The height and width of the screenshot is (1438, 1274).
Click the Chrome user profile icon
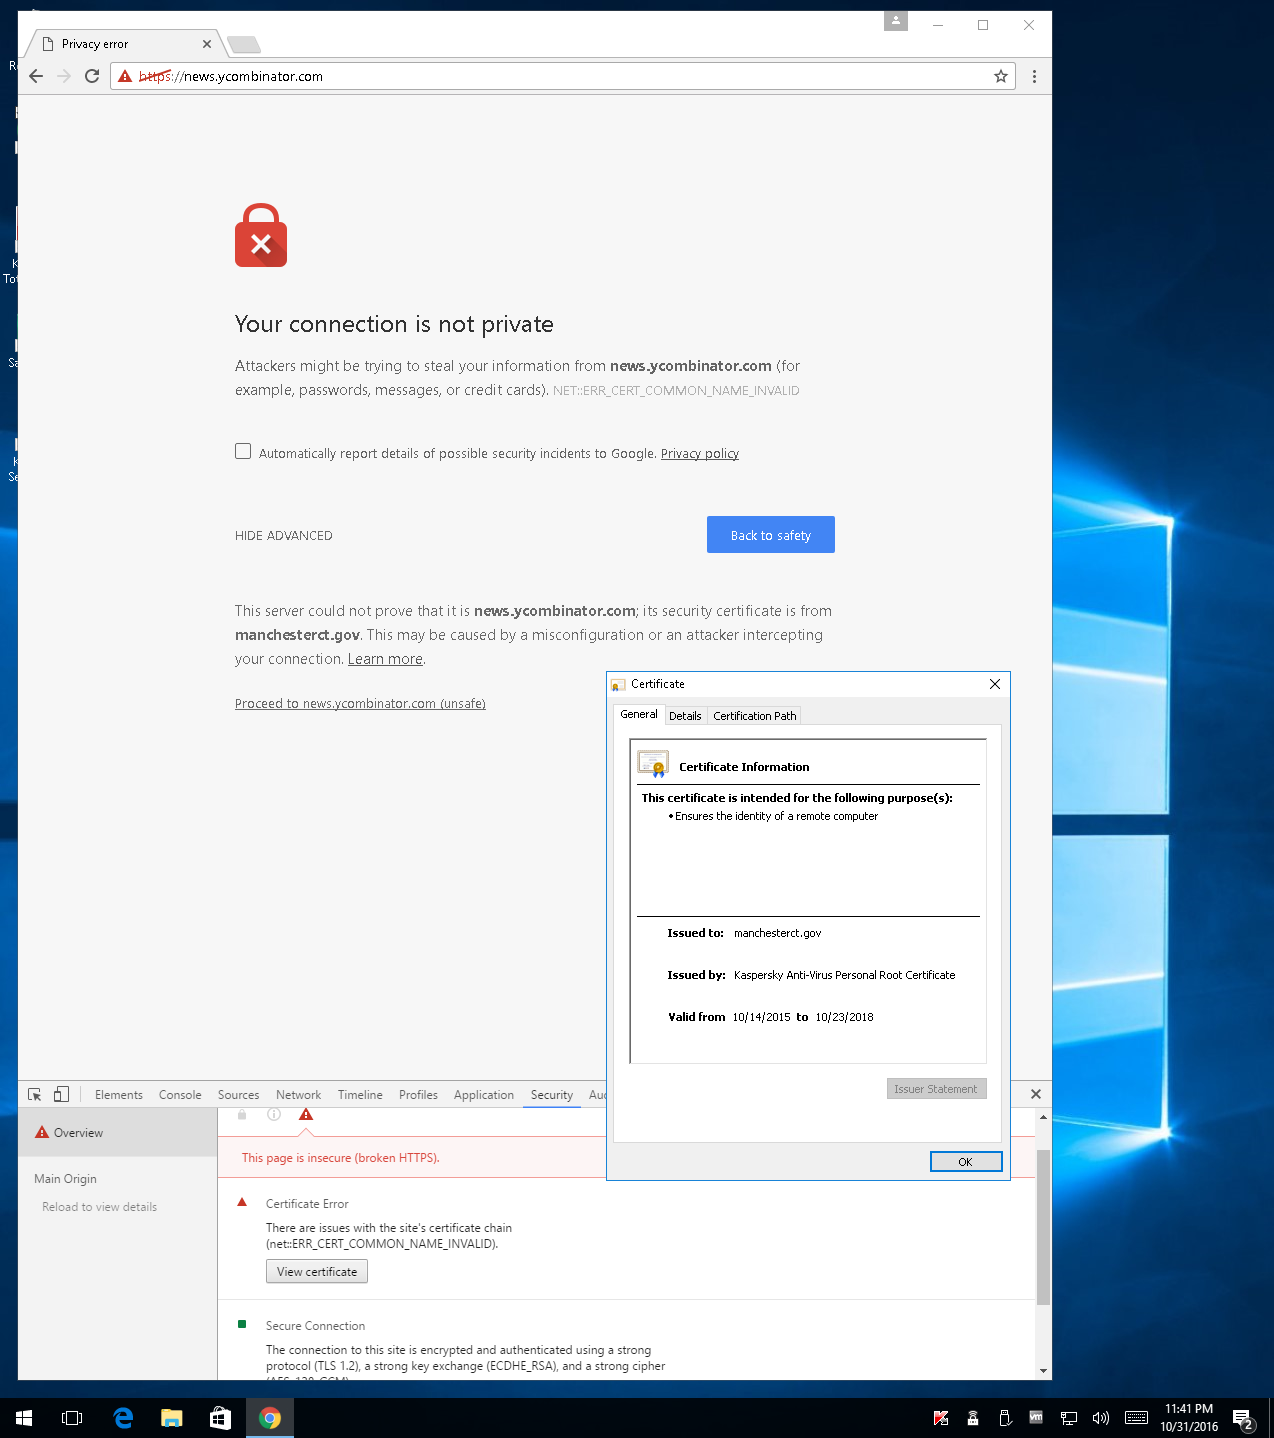coord(896,21)
